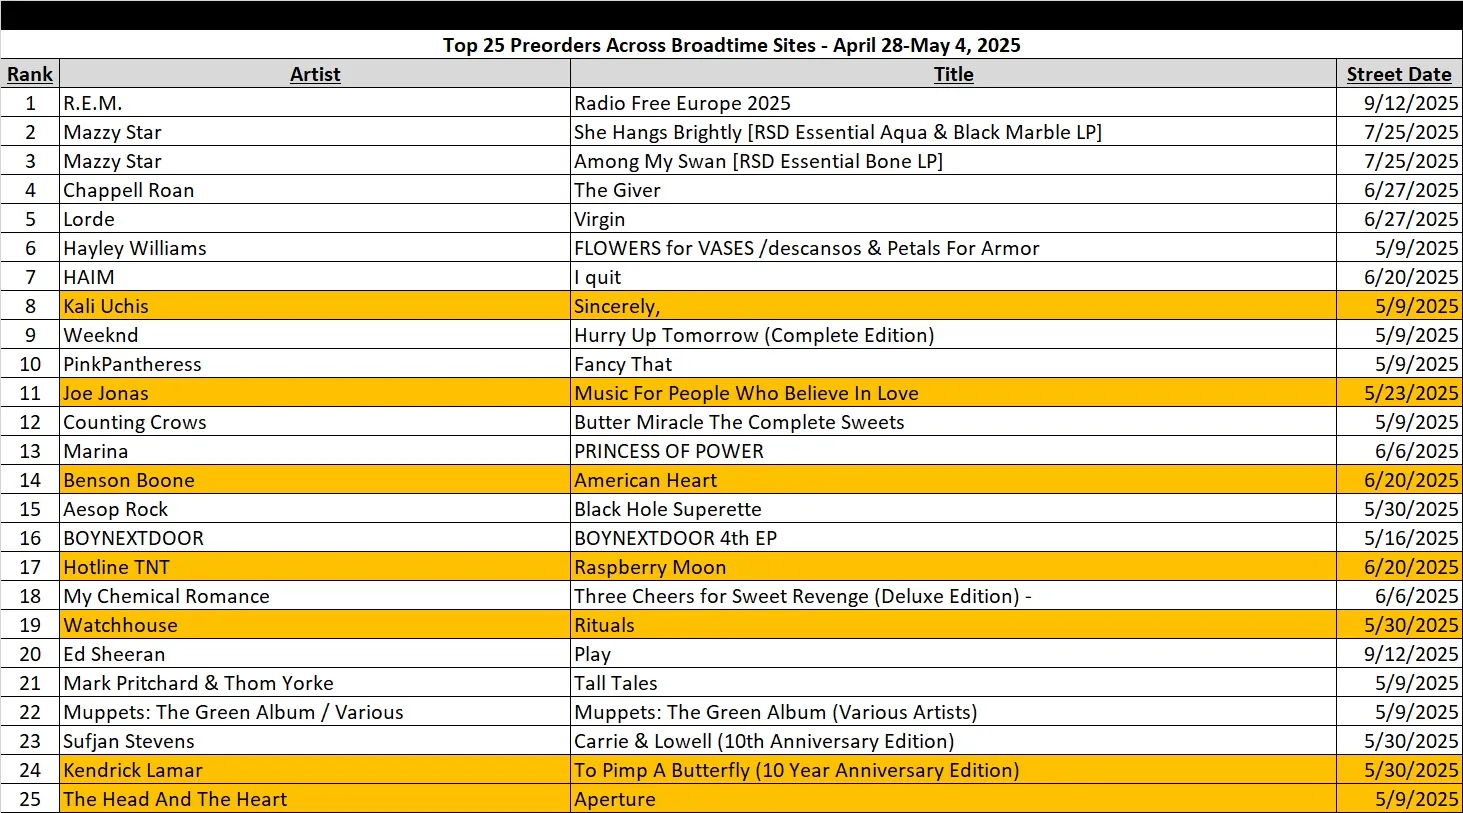Click Muppets: The Green Album / Various cell
This screenshot has height=813, width=1463.
[315, 712]
